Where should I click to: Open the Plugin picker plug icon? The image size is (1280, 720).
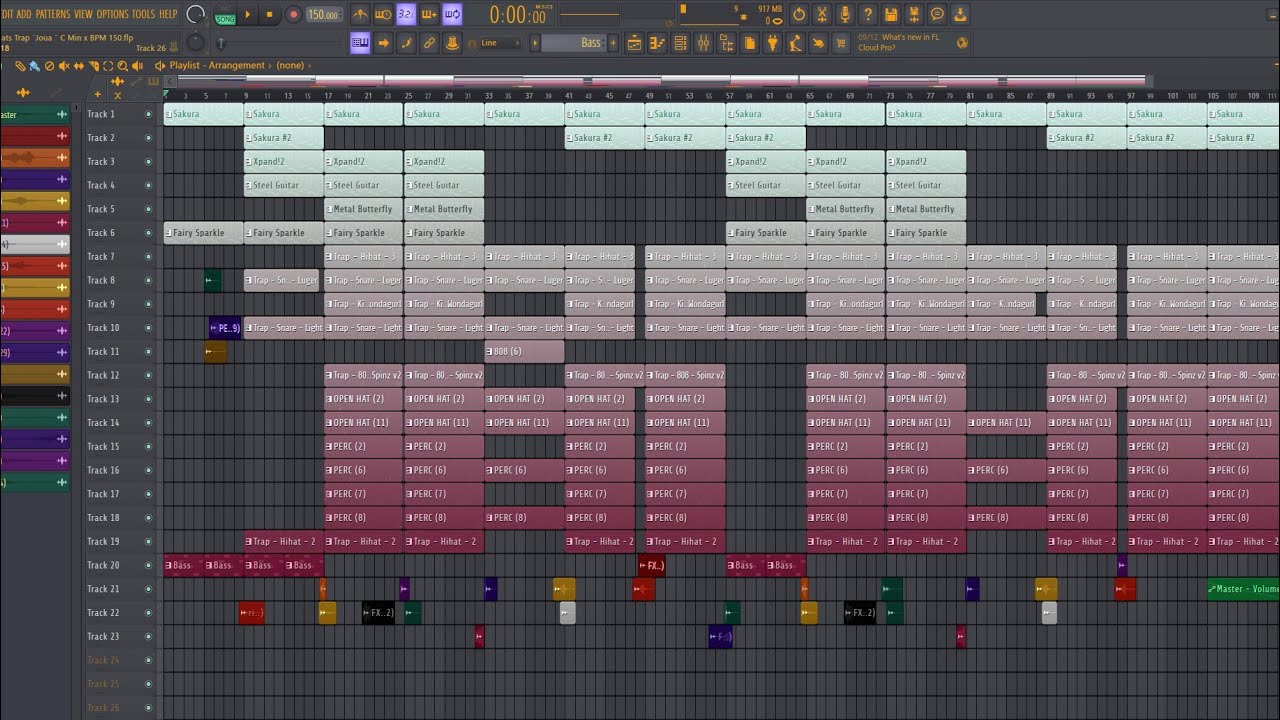[773, 43]
